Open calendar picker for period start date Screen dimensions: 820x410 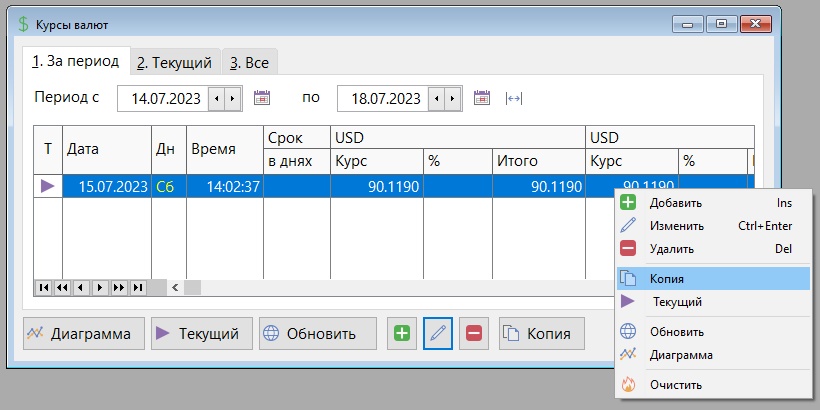click(263, 98)
